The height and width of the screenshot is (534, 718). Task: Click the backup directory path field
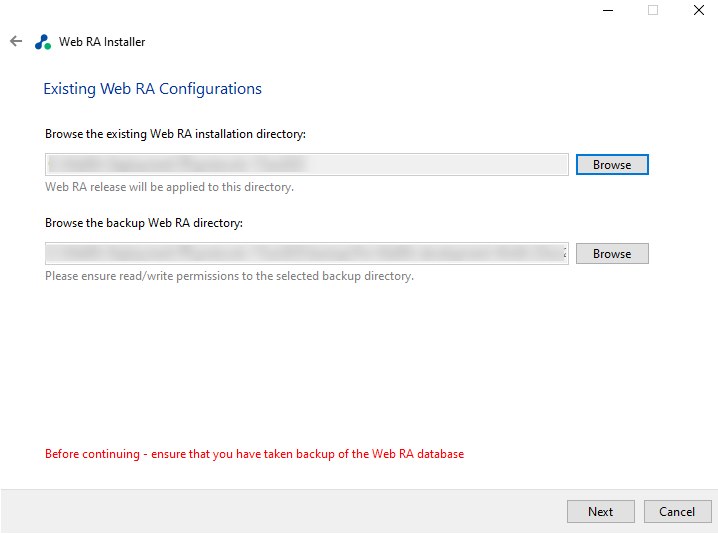(x=306, y=253)
